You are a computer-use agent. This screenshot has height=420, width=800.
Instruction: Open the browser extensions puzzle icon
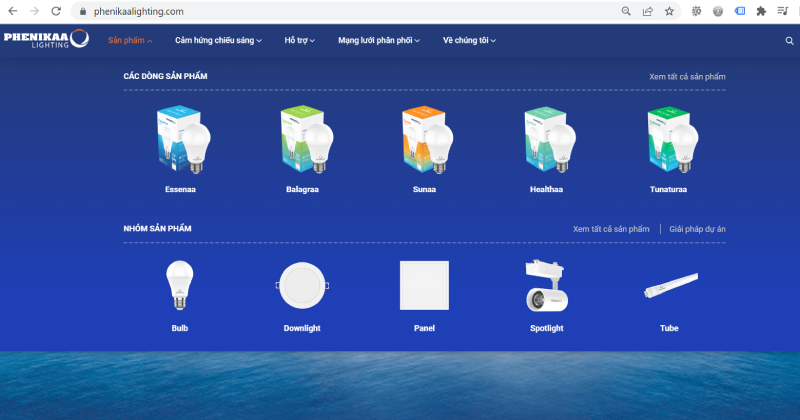(x=761, y=11)
